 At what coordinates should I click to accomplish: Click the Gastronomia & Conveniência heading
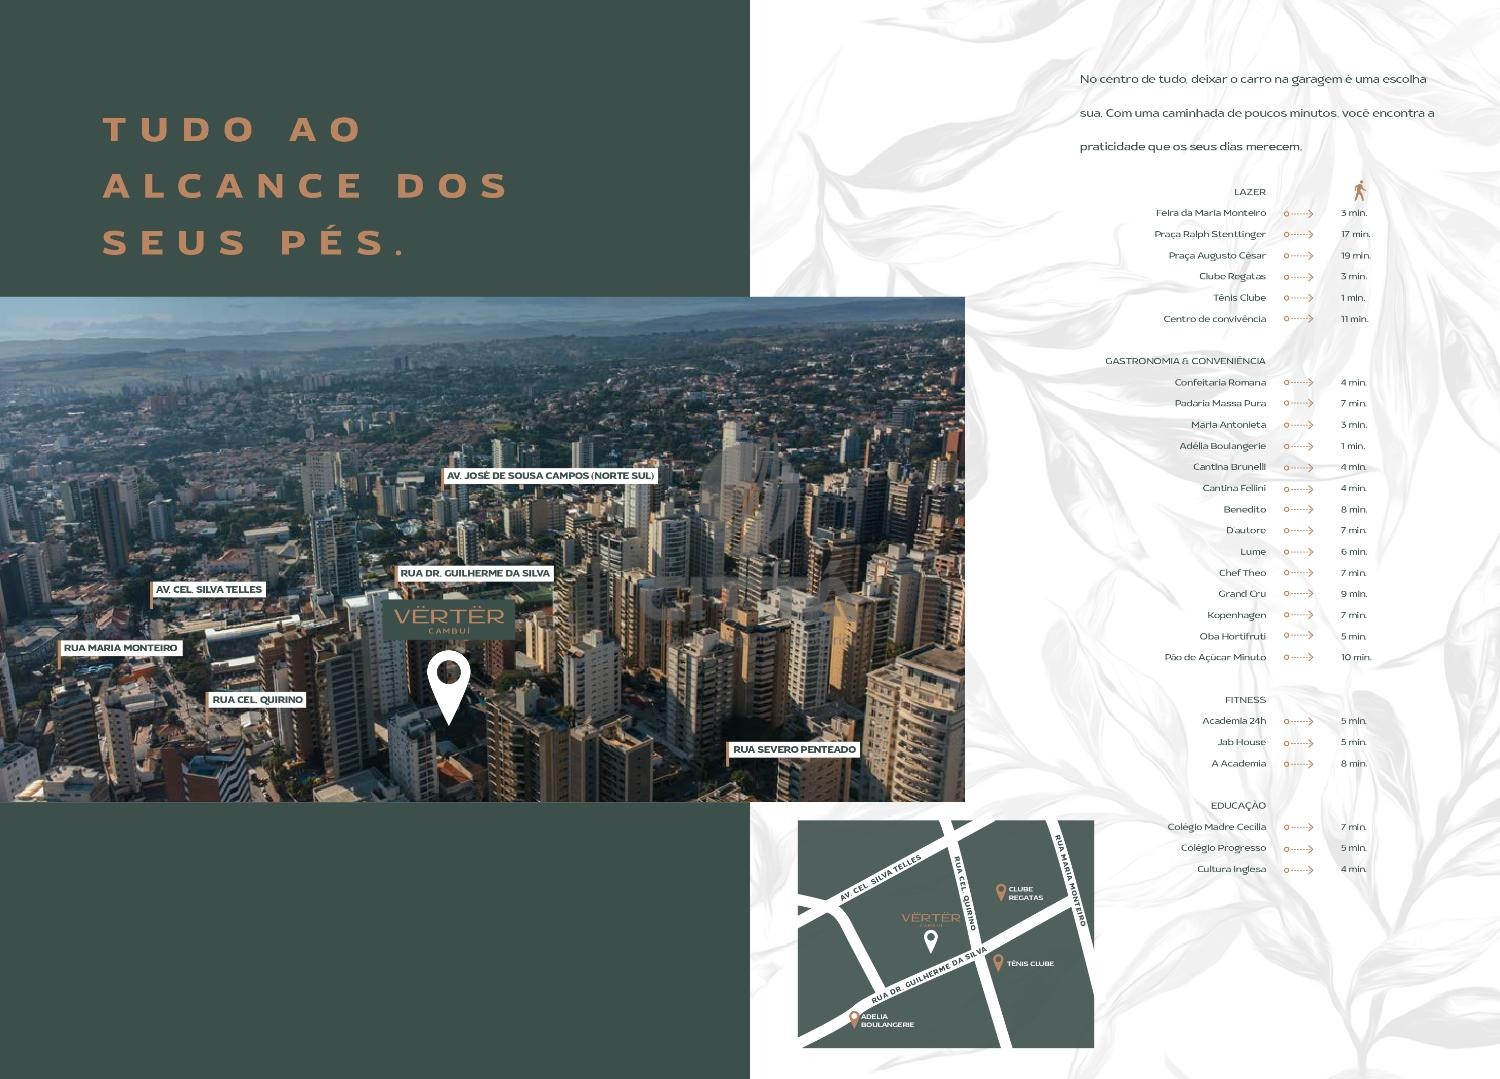[1185, 361]
